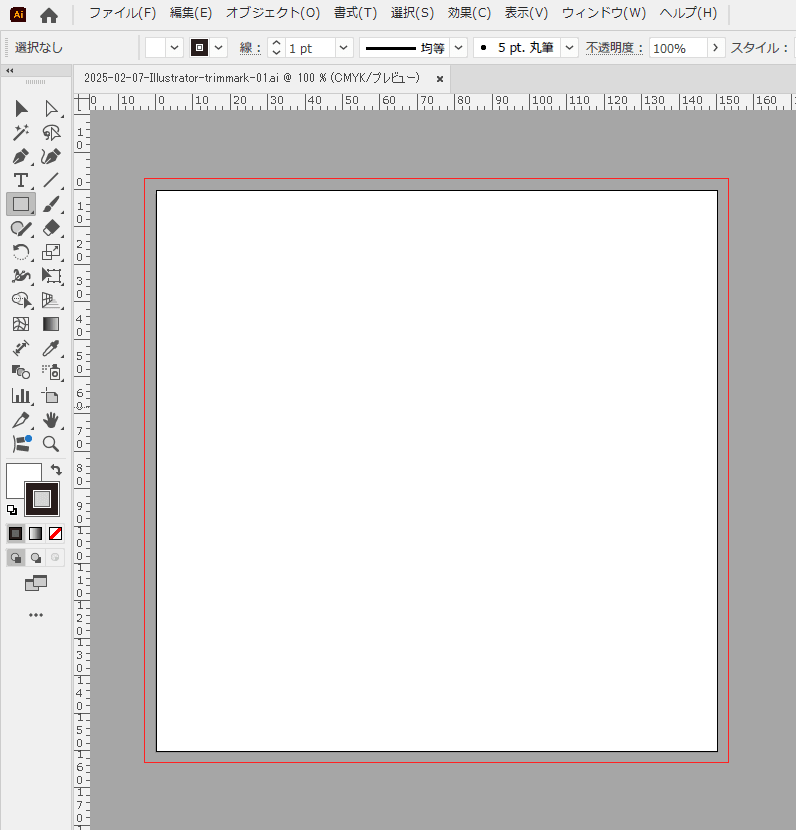Select the Eraser tool
The image size is (796, 830).
(51, 228)
